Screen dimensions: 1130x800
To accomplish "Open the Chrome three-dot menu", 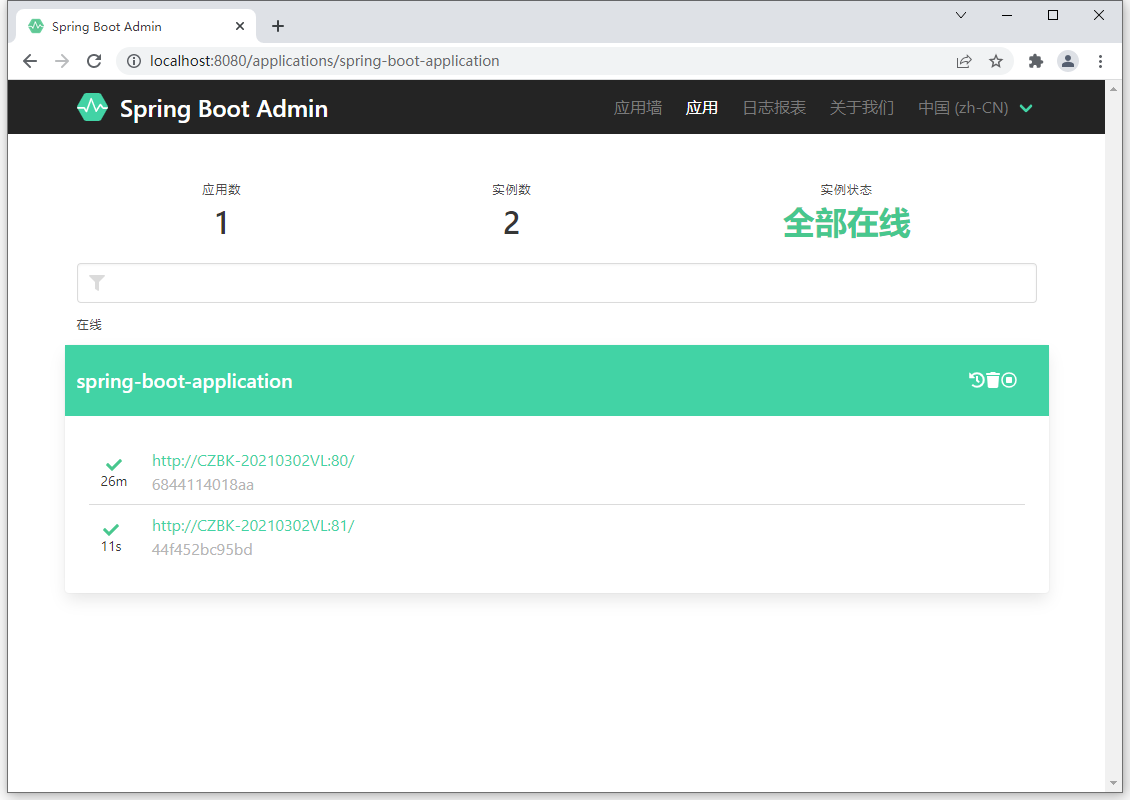I will 1100,61.
